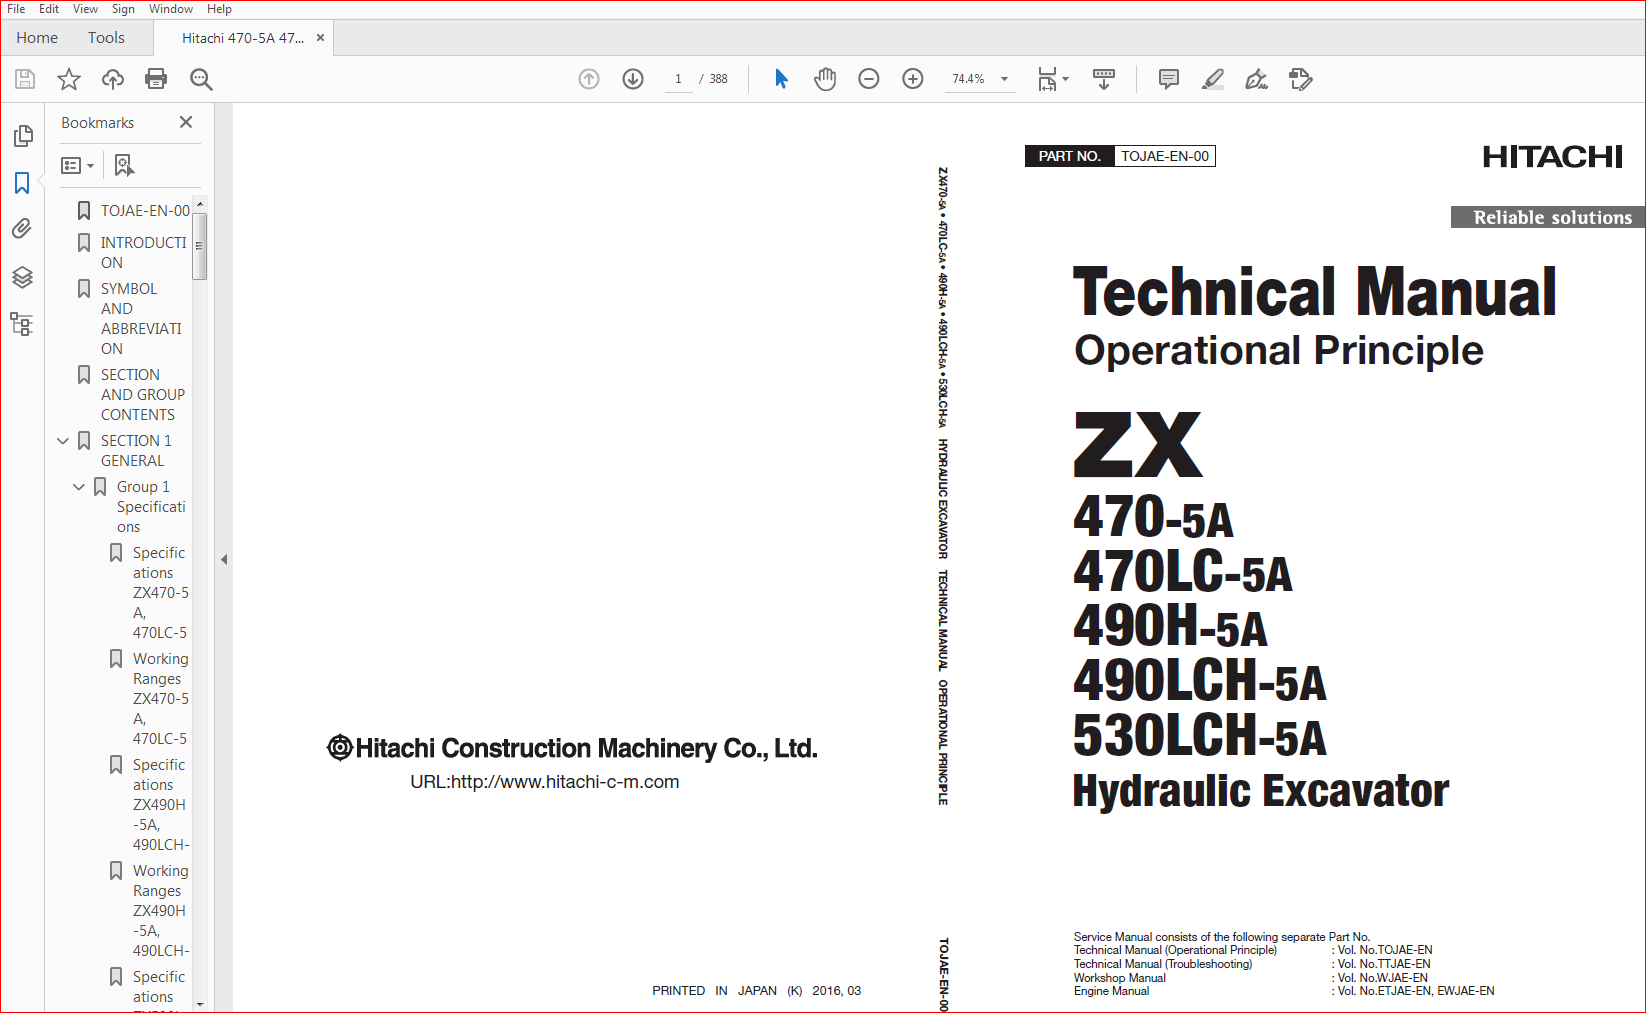Screen dimensions: 1646x1013
Task: Open INTRODUCTION bookmark
Action: (x=143, y=253)
